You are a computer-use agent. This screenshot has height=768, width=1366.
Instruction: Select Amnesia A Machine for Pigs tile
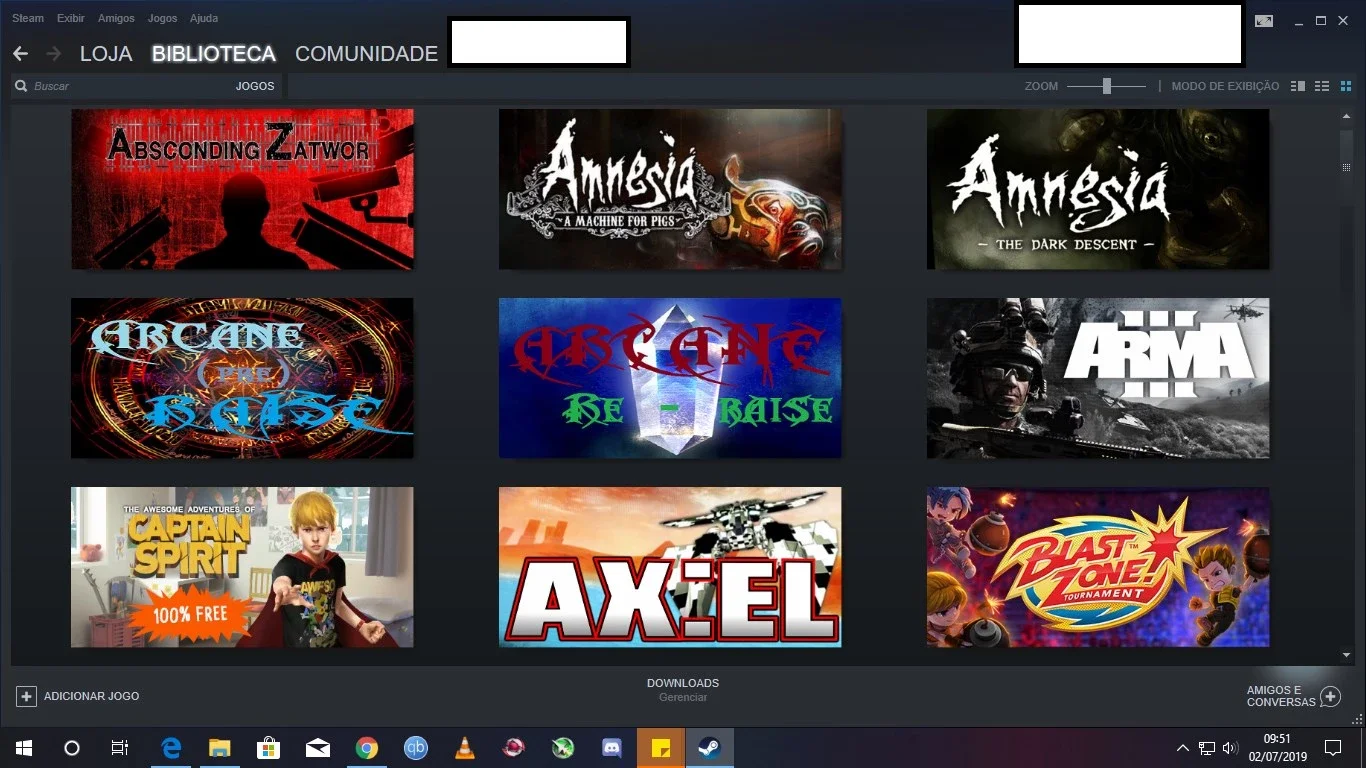(670, 189)
